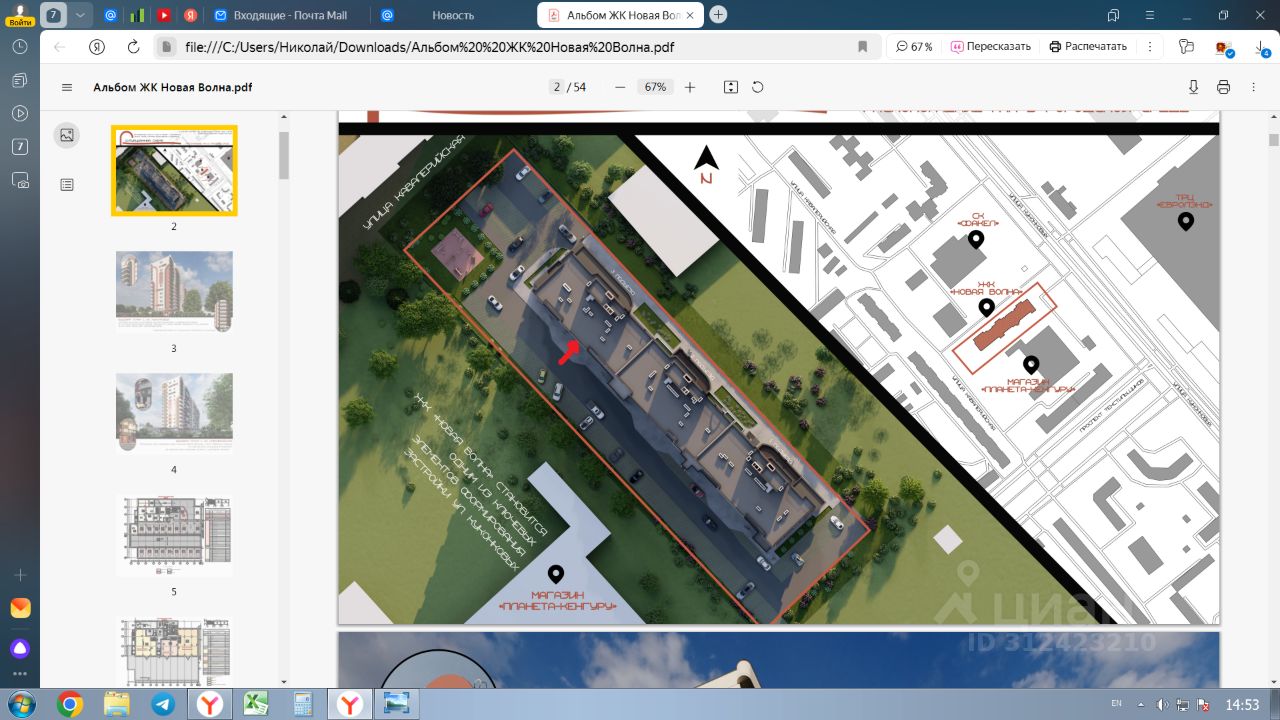Print PDF using viewer printer icon
Screen dimensions: 1280x720
tap(1223, 87)
